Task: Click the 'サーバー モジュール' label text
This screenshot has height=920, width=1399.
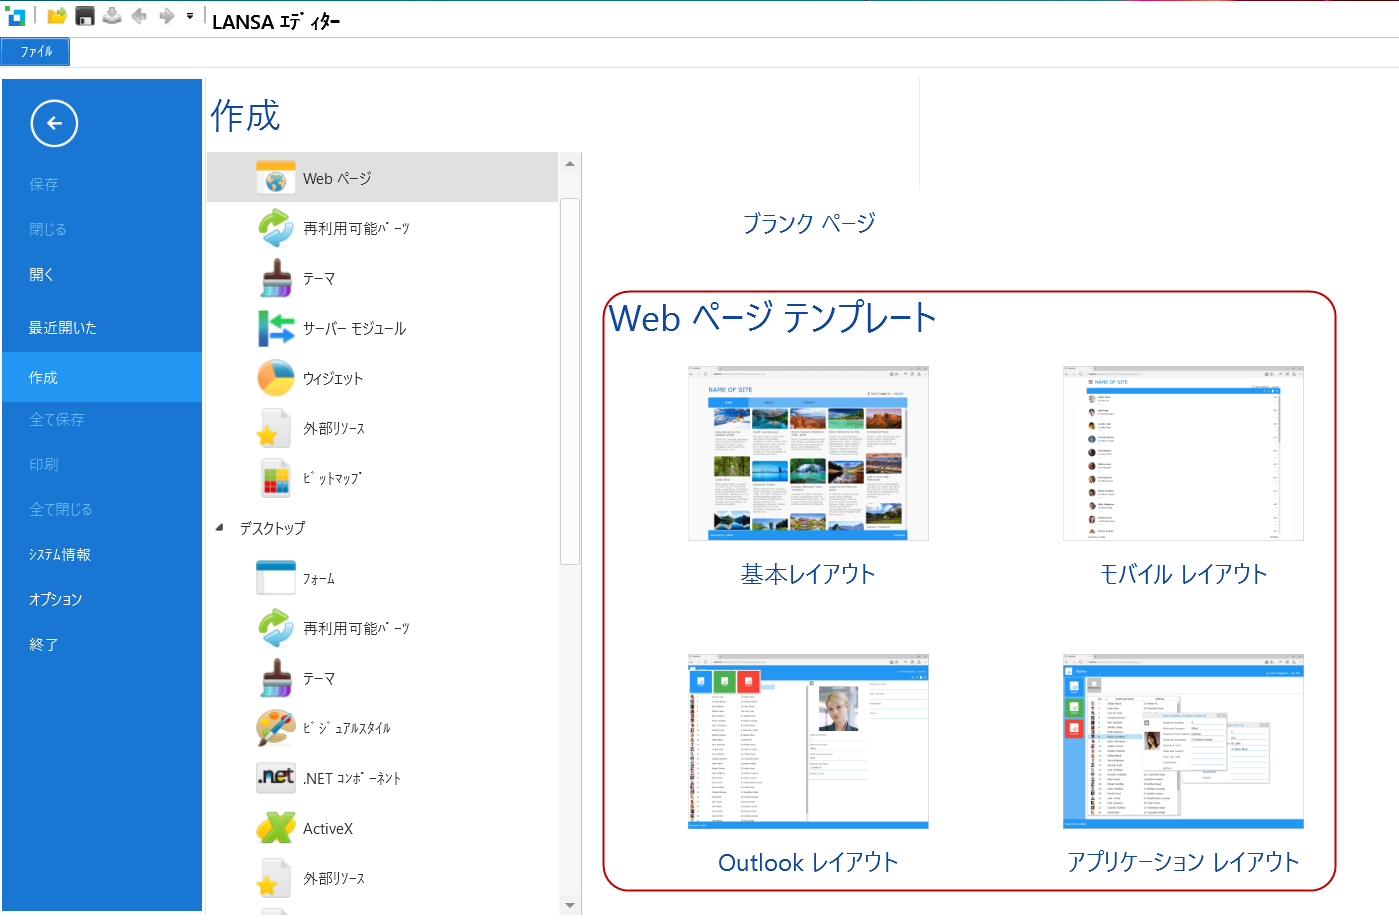Action: tap(354, 328)
